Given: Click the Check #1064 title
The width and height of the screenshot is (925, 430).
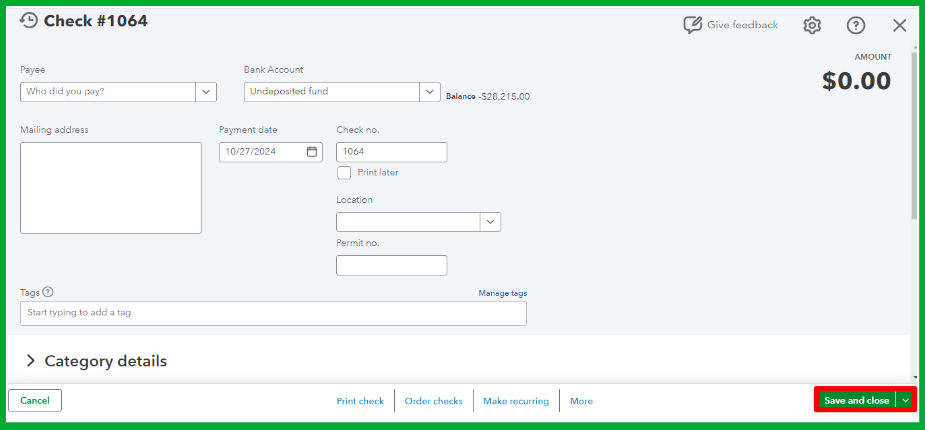Looking at the screenshot, I should pyautogui.click(x=96, y=21).
